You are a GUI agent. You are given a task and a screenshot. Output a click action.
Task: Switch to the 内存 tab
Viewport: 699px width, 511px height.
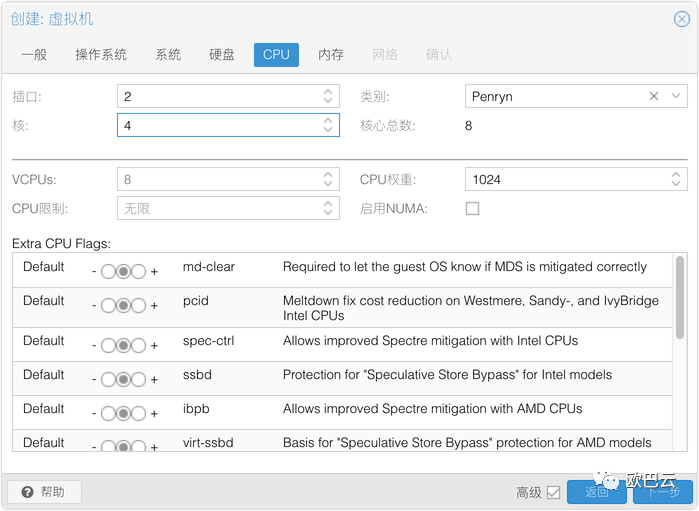[331, 55]
